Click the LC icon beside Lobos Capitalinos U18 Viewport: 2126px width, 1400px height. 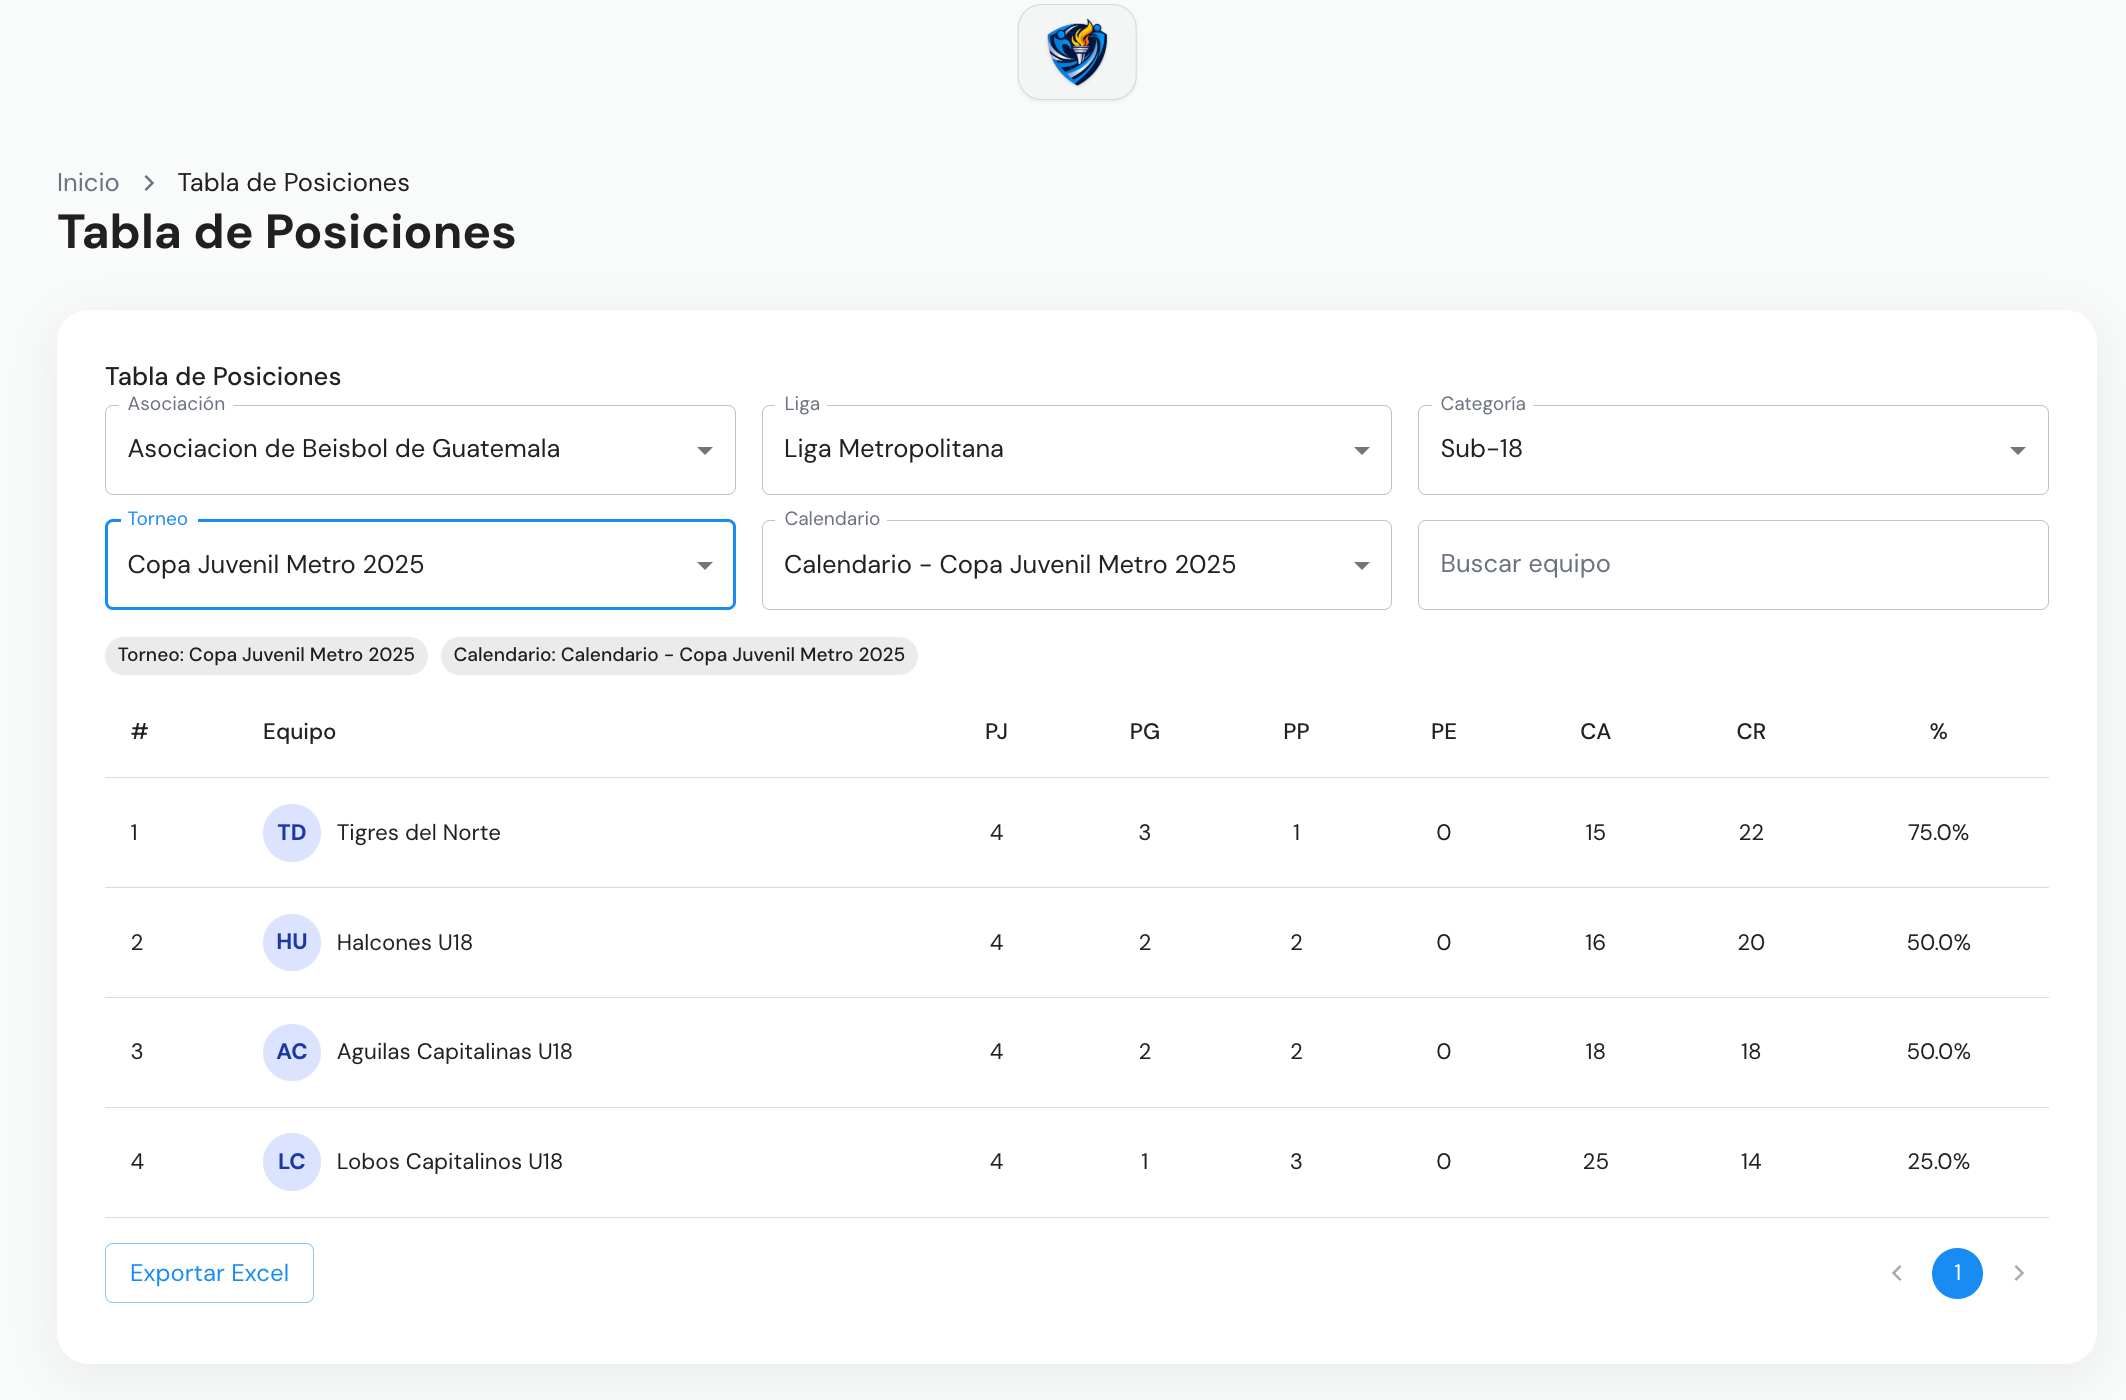point(291,1161)
